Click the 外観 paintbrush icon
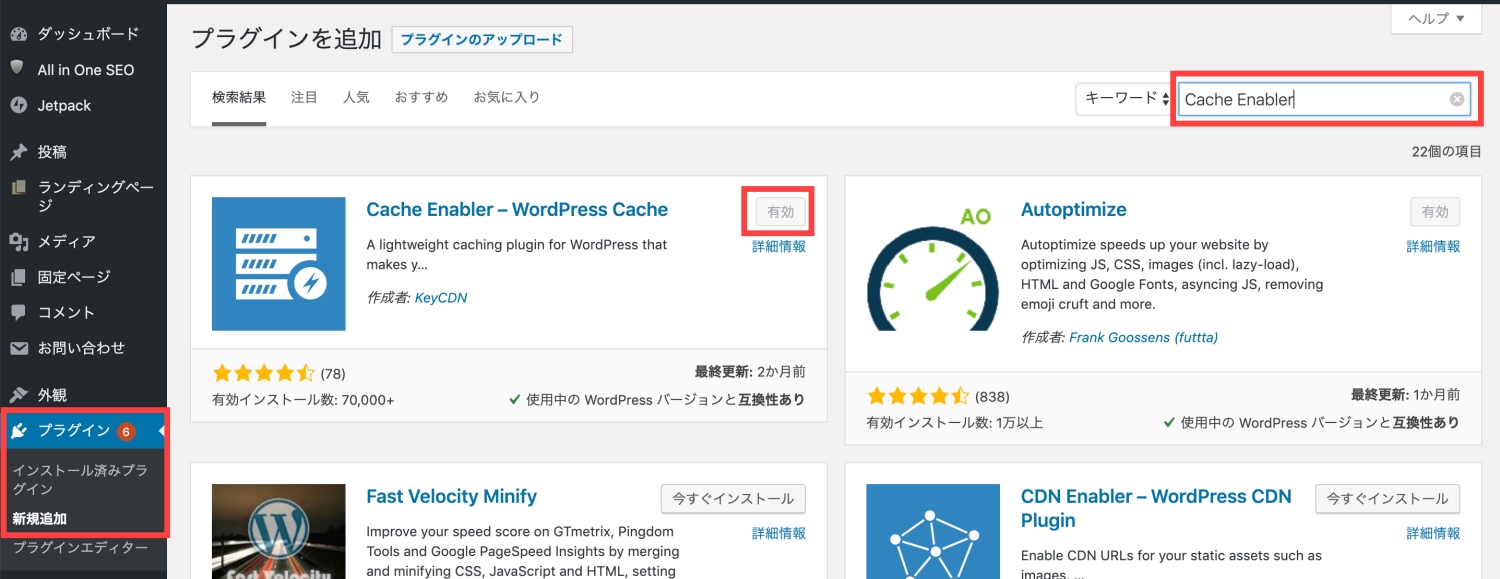The height and width of the screenshot is (579, 1500). [18, 395]
